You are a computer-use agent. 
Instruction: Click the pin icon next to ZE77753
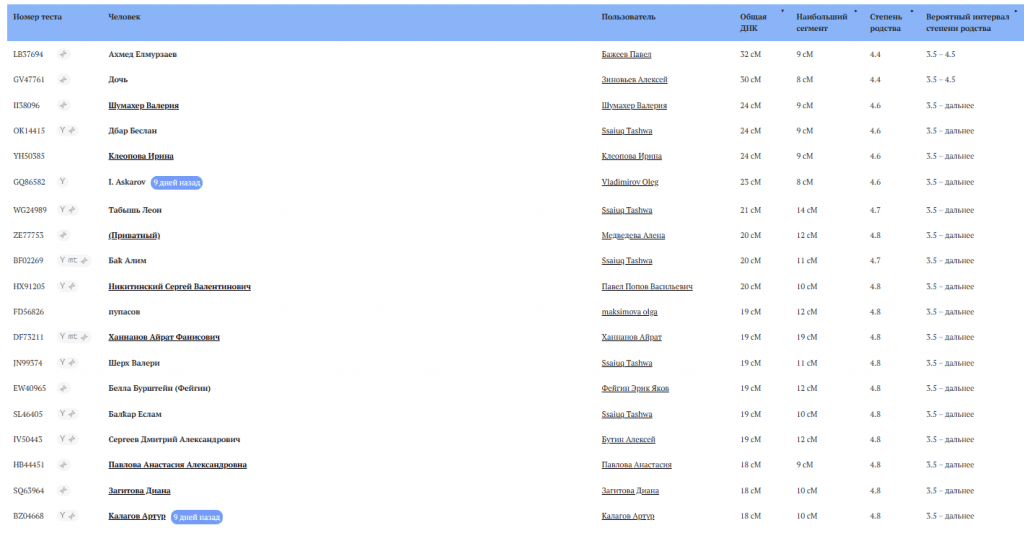(x=63, y=235)
